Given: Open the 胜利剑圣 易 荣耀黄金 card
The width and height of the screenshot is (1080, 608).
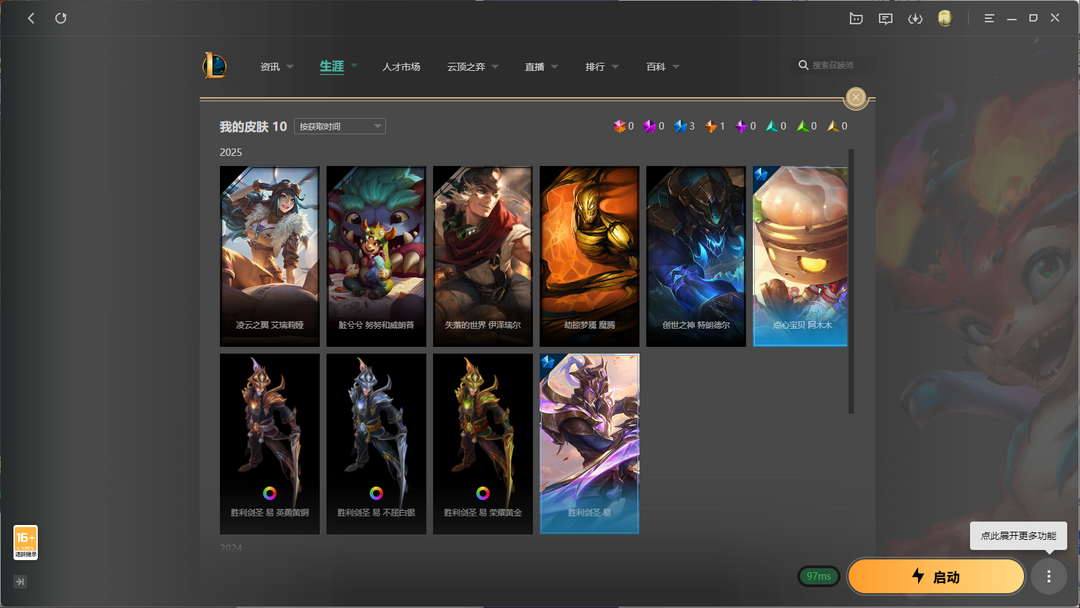Looking at the screenshot, I should [x=483, y=444].
